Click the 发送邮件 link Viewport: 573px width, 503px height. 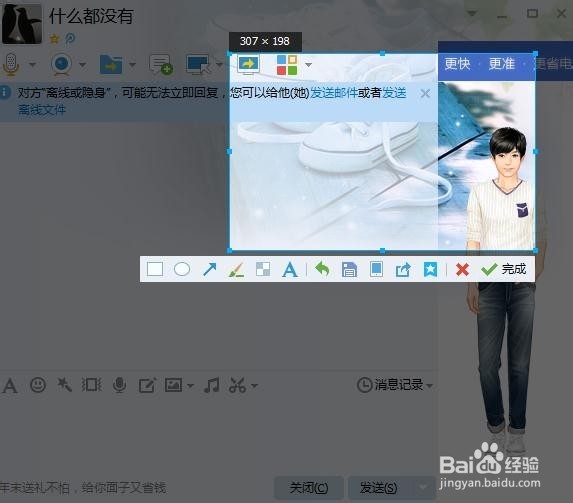[x=334, y=93]
